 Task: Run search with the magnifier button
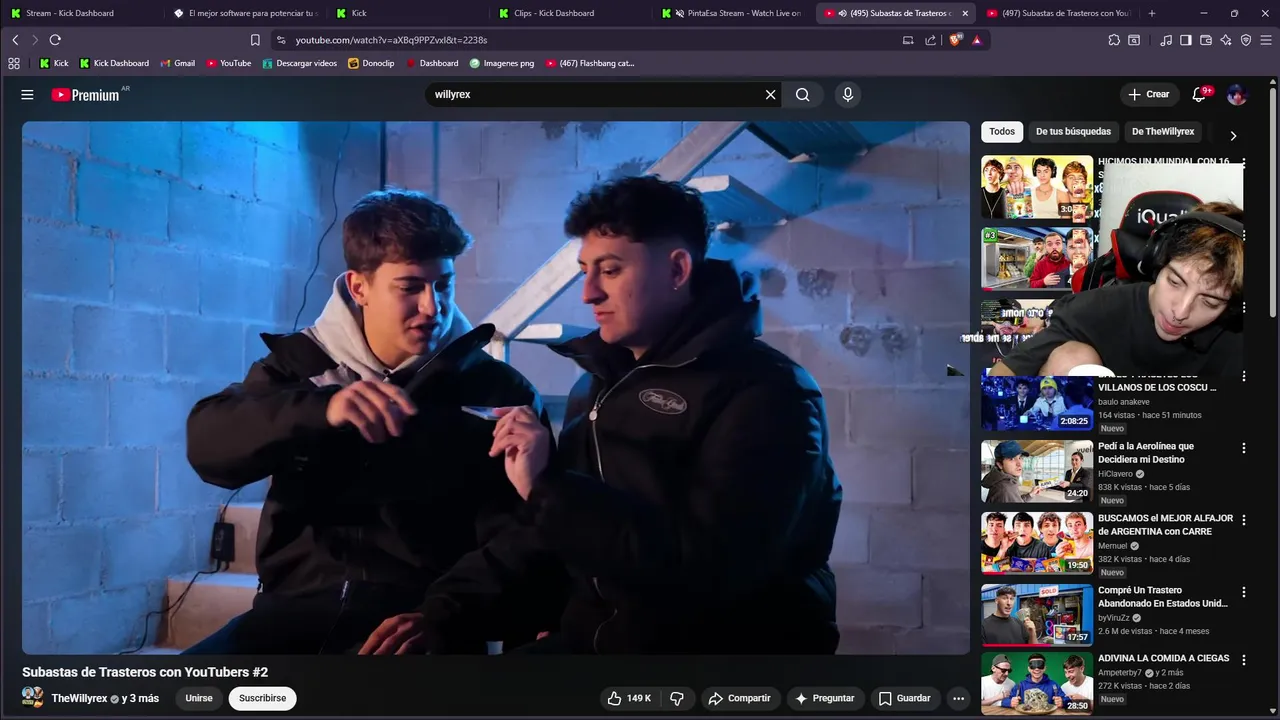(x=803, y=95)
